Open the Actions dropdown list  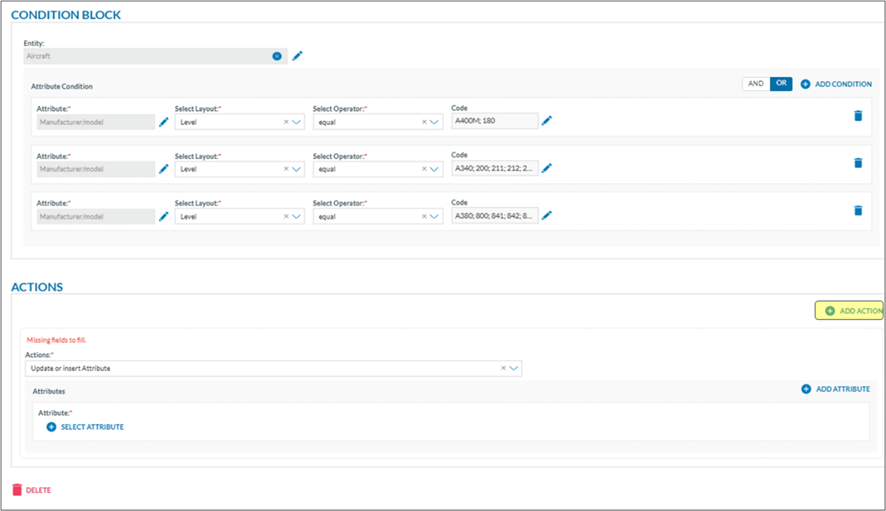pos(514,368)
